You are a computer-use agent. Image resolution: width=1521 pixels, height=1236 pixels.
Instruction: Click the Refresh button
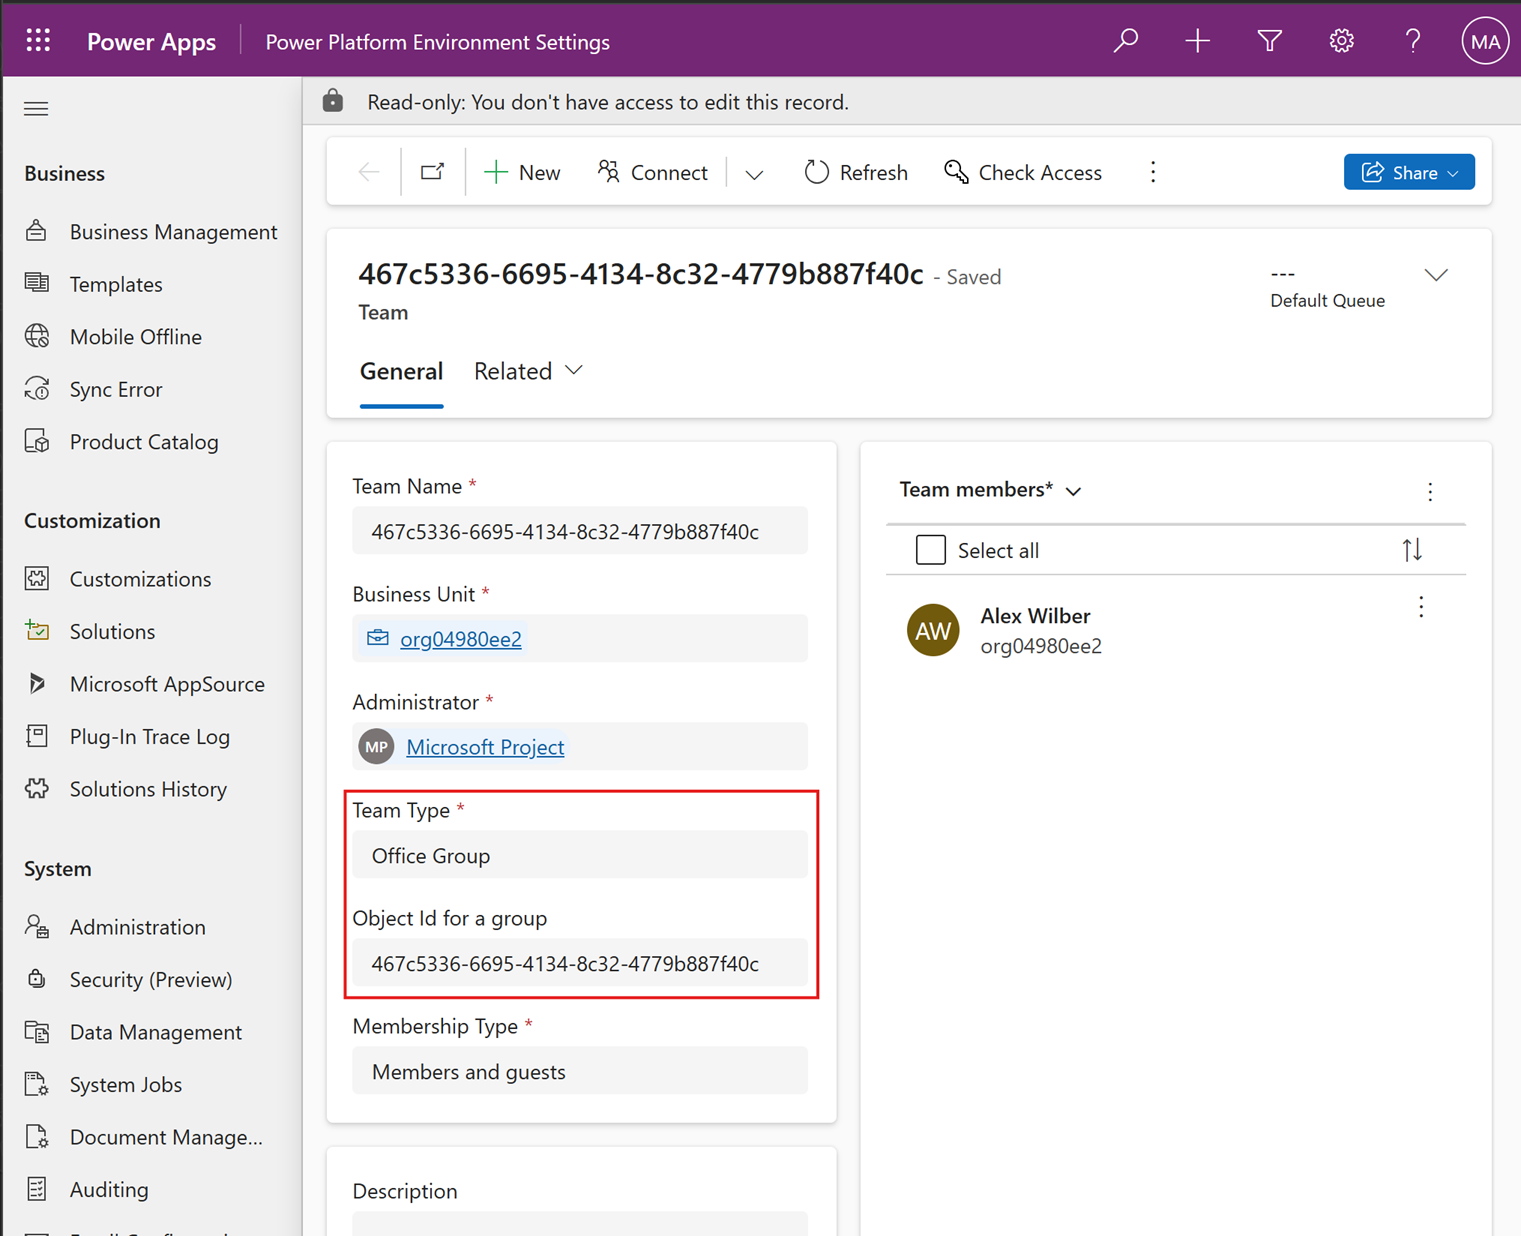(856, 172)
